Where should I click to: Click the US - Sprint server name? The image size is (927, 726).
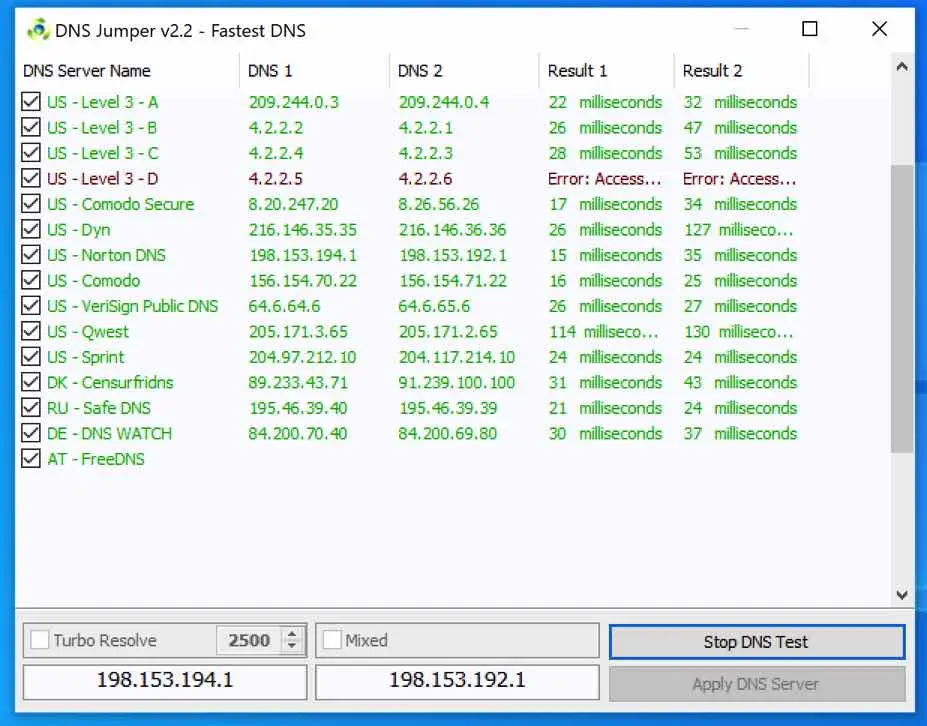(x=86, y=356)
